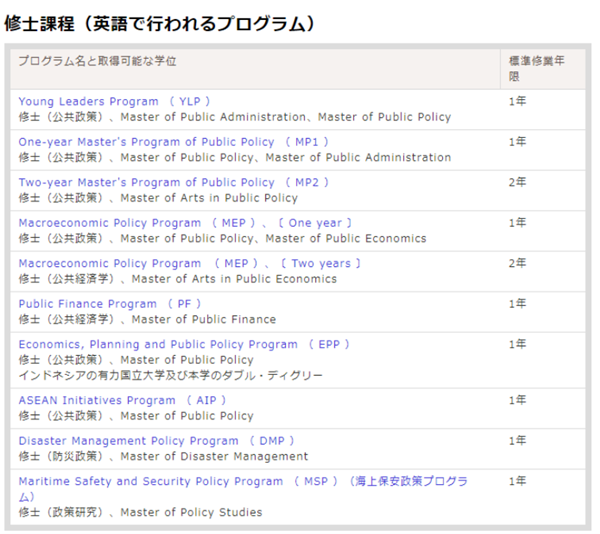Open Disaster Management Policy Program (DMP) link
The width and height of the screenshot is (600, 534).
click(x=156, y=441)
